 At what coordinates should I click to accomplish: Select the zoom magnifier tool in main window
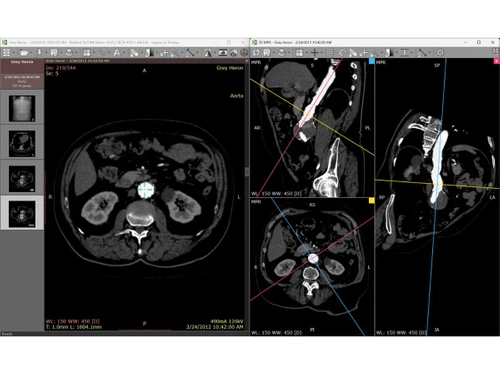(x=175, y=52)
